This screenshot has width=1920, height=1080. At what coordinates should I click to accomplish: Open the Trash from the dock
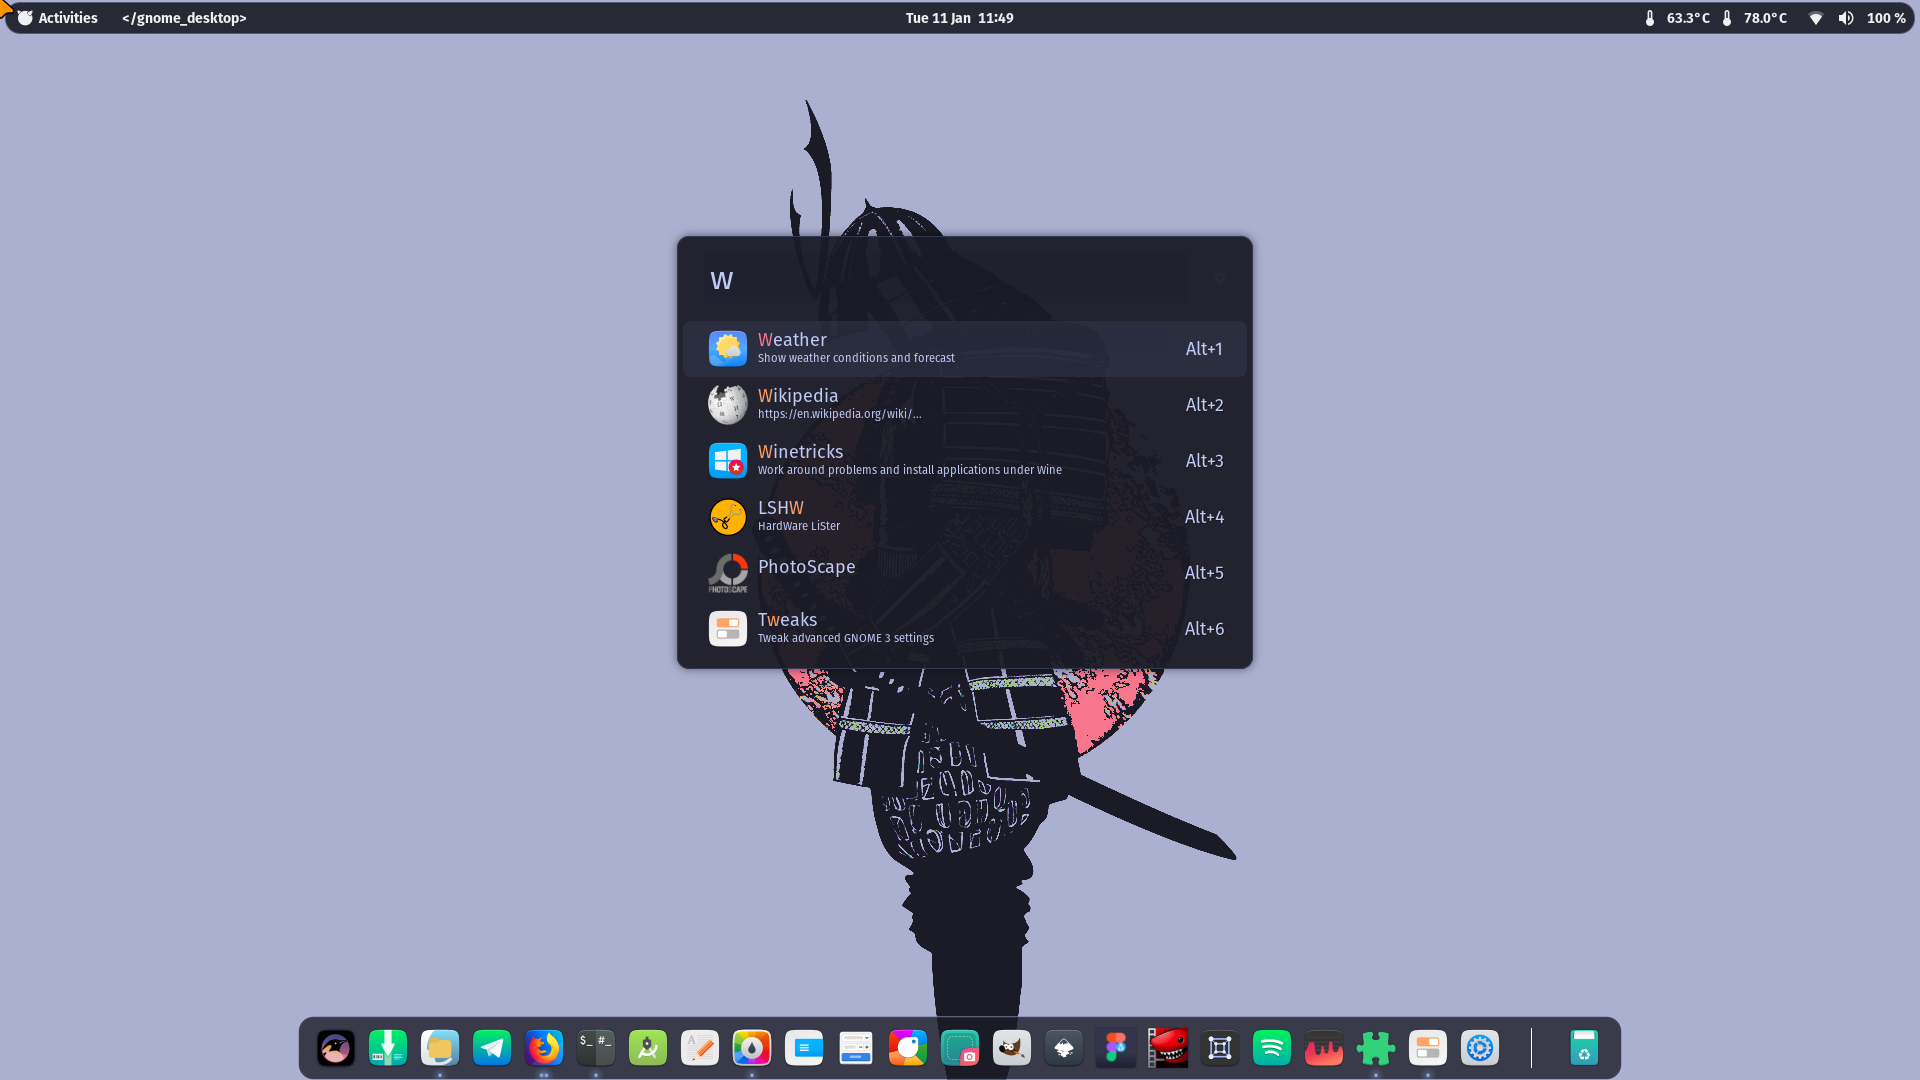pos(1586,1048)
